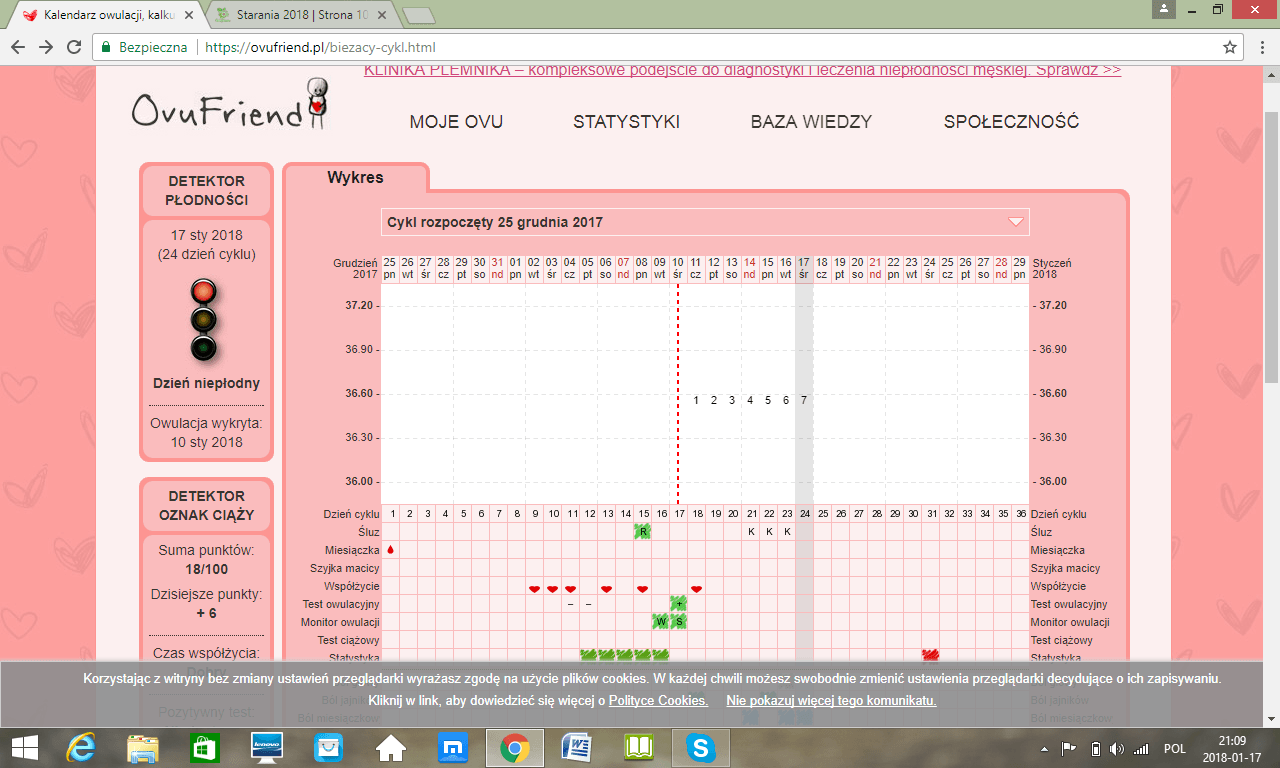Select the W ovulation monitor marker

pos(660,621)
